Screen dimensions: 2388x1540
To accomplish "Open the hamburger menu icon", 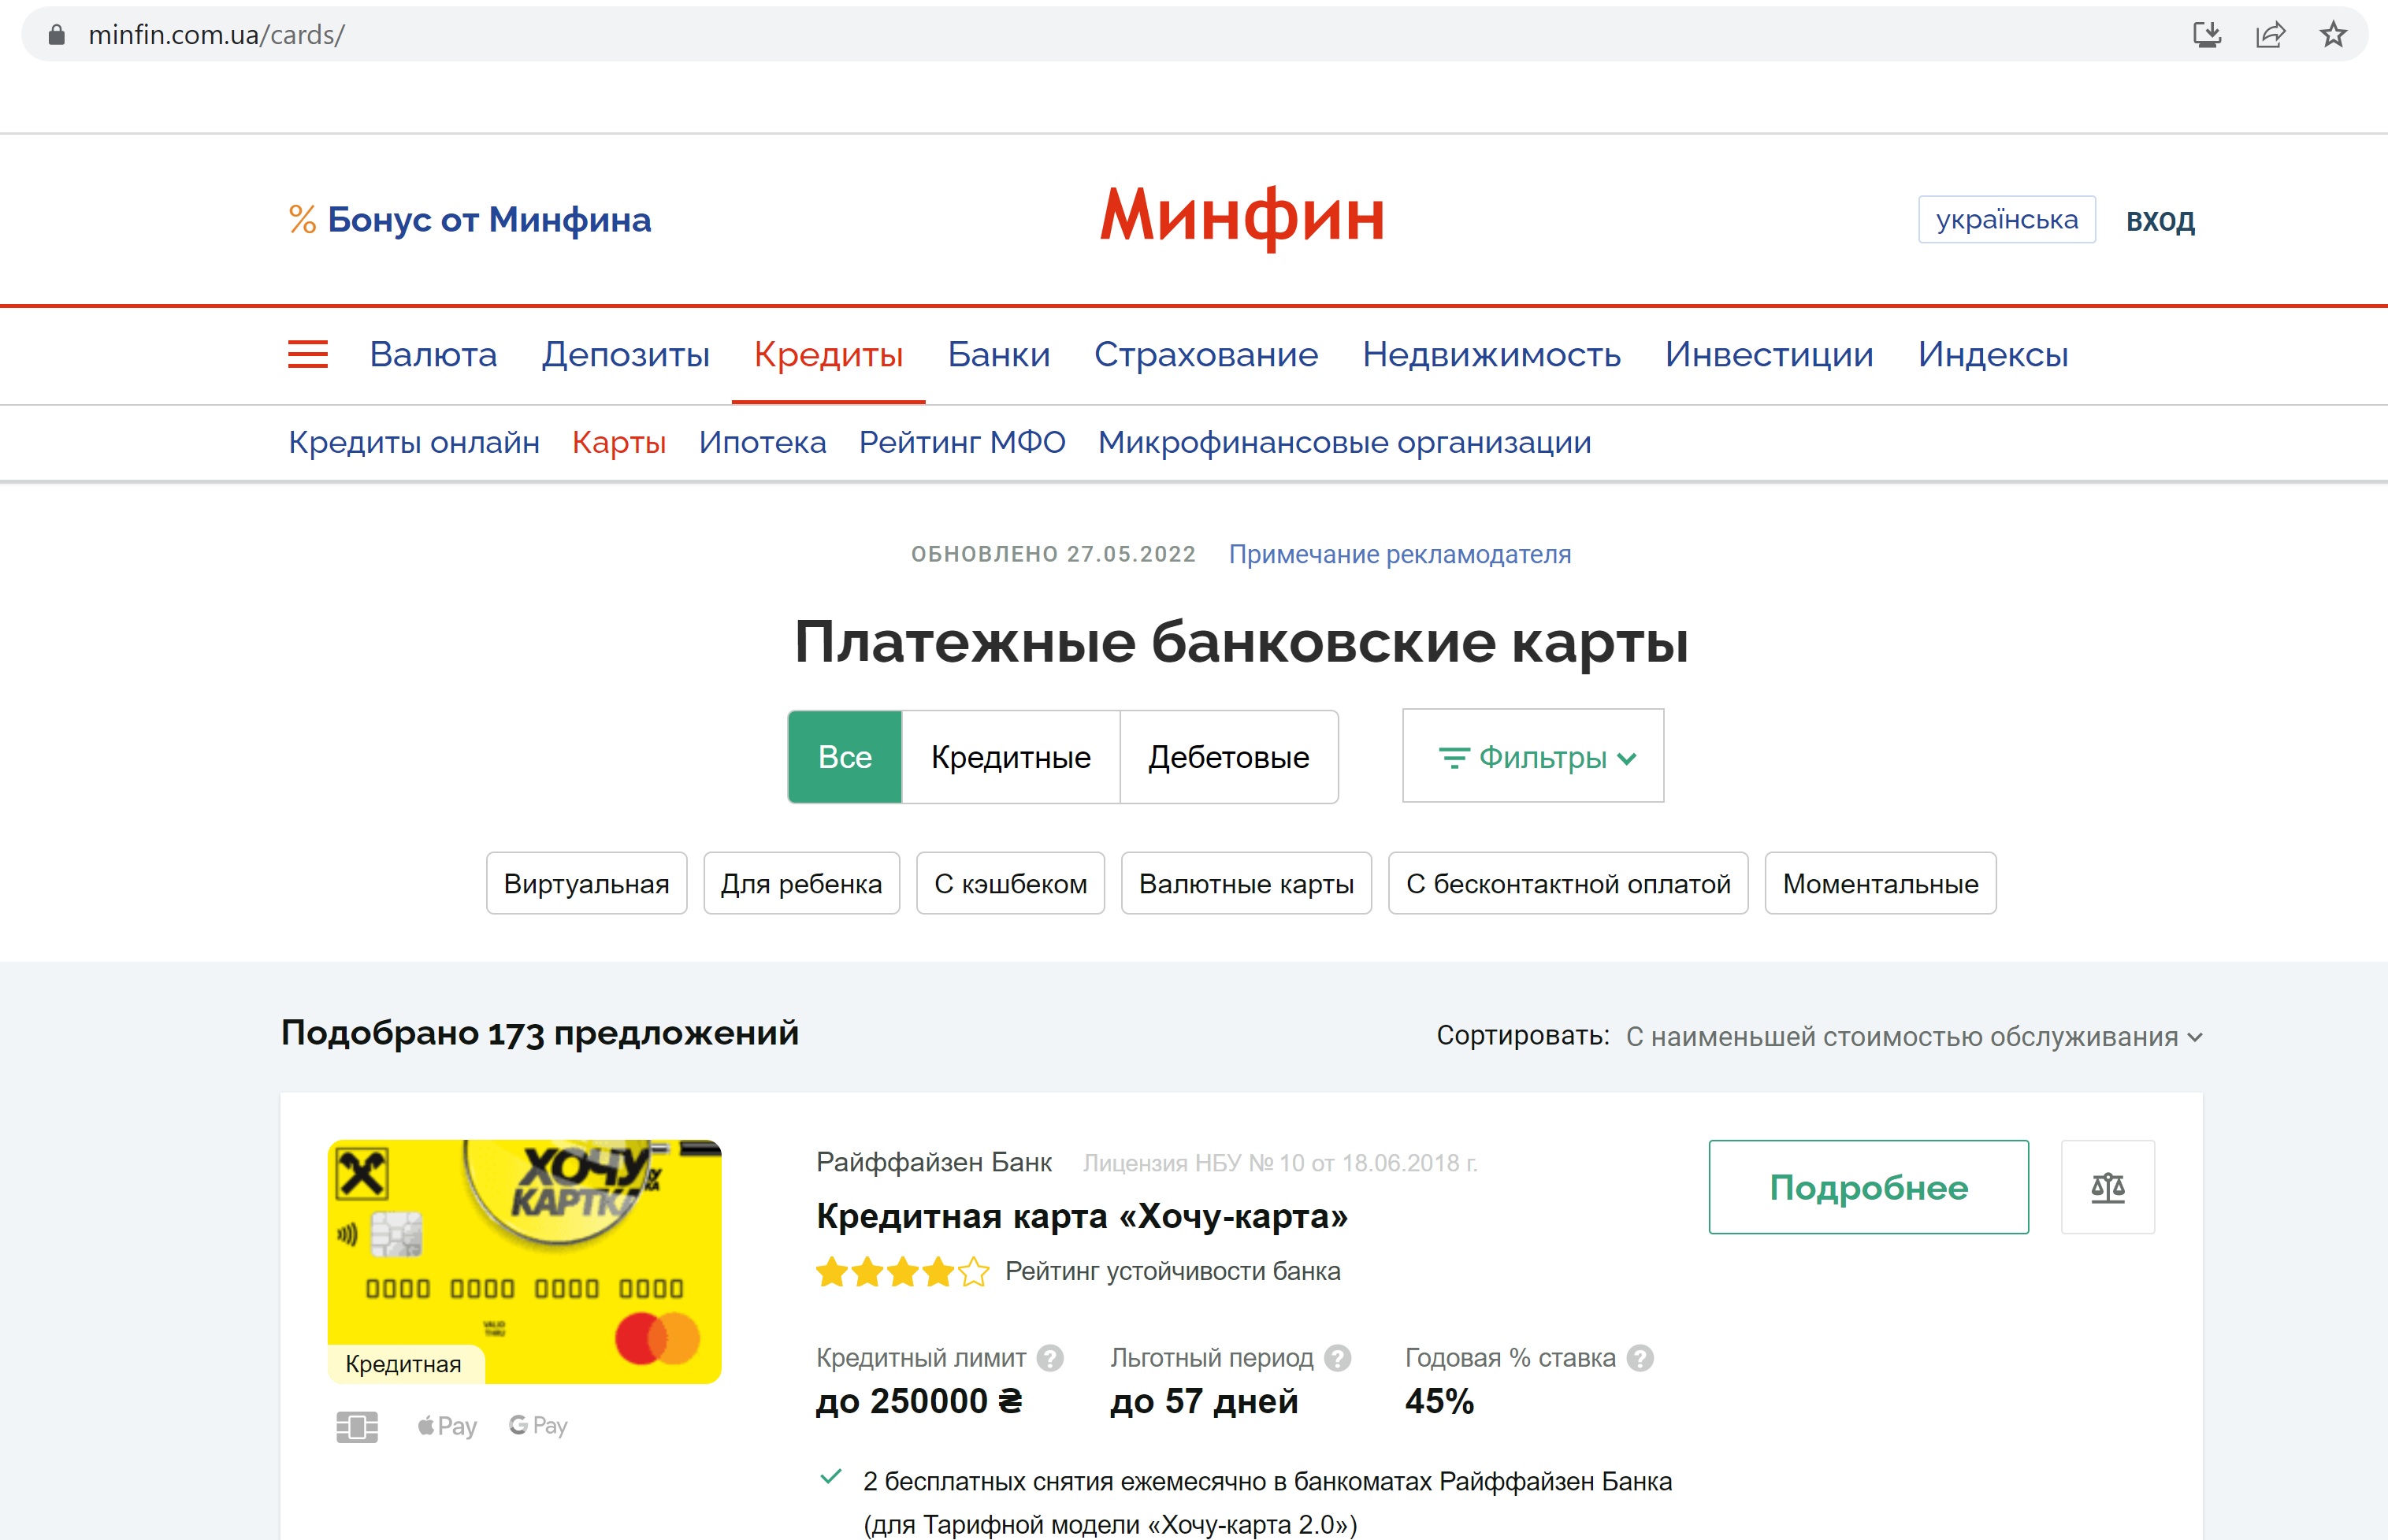I will [x=308, y=355].
